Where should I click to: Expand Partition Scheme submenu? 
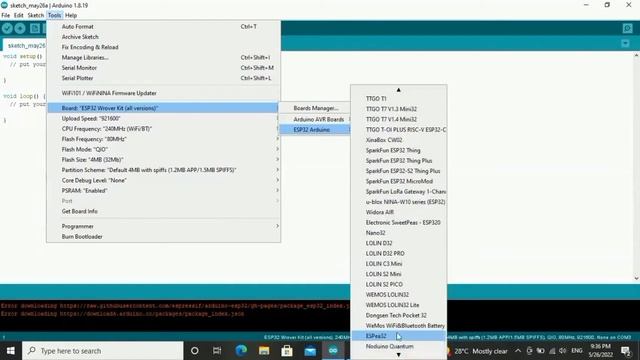(163, 170)
